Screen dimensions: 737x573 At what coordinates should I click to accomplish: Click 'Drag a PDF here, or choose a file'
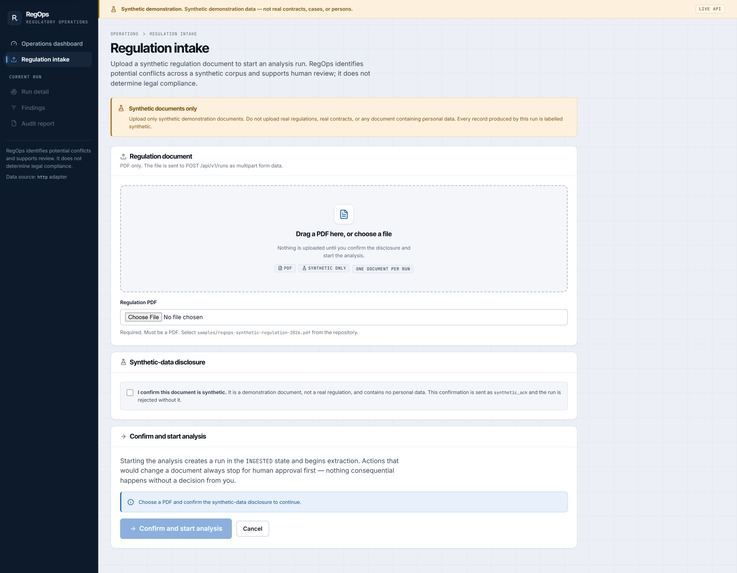point(344,234)
